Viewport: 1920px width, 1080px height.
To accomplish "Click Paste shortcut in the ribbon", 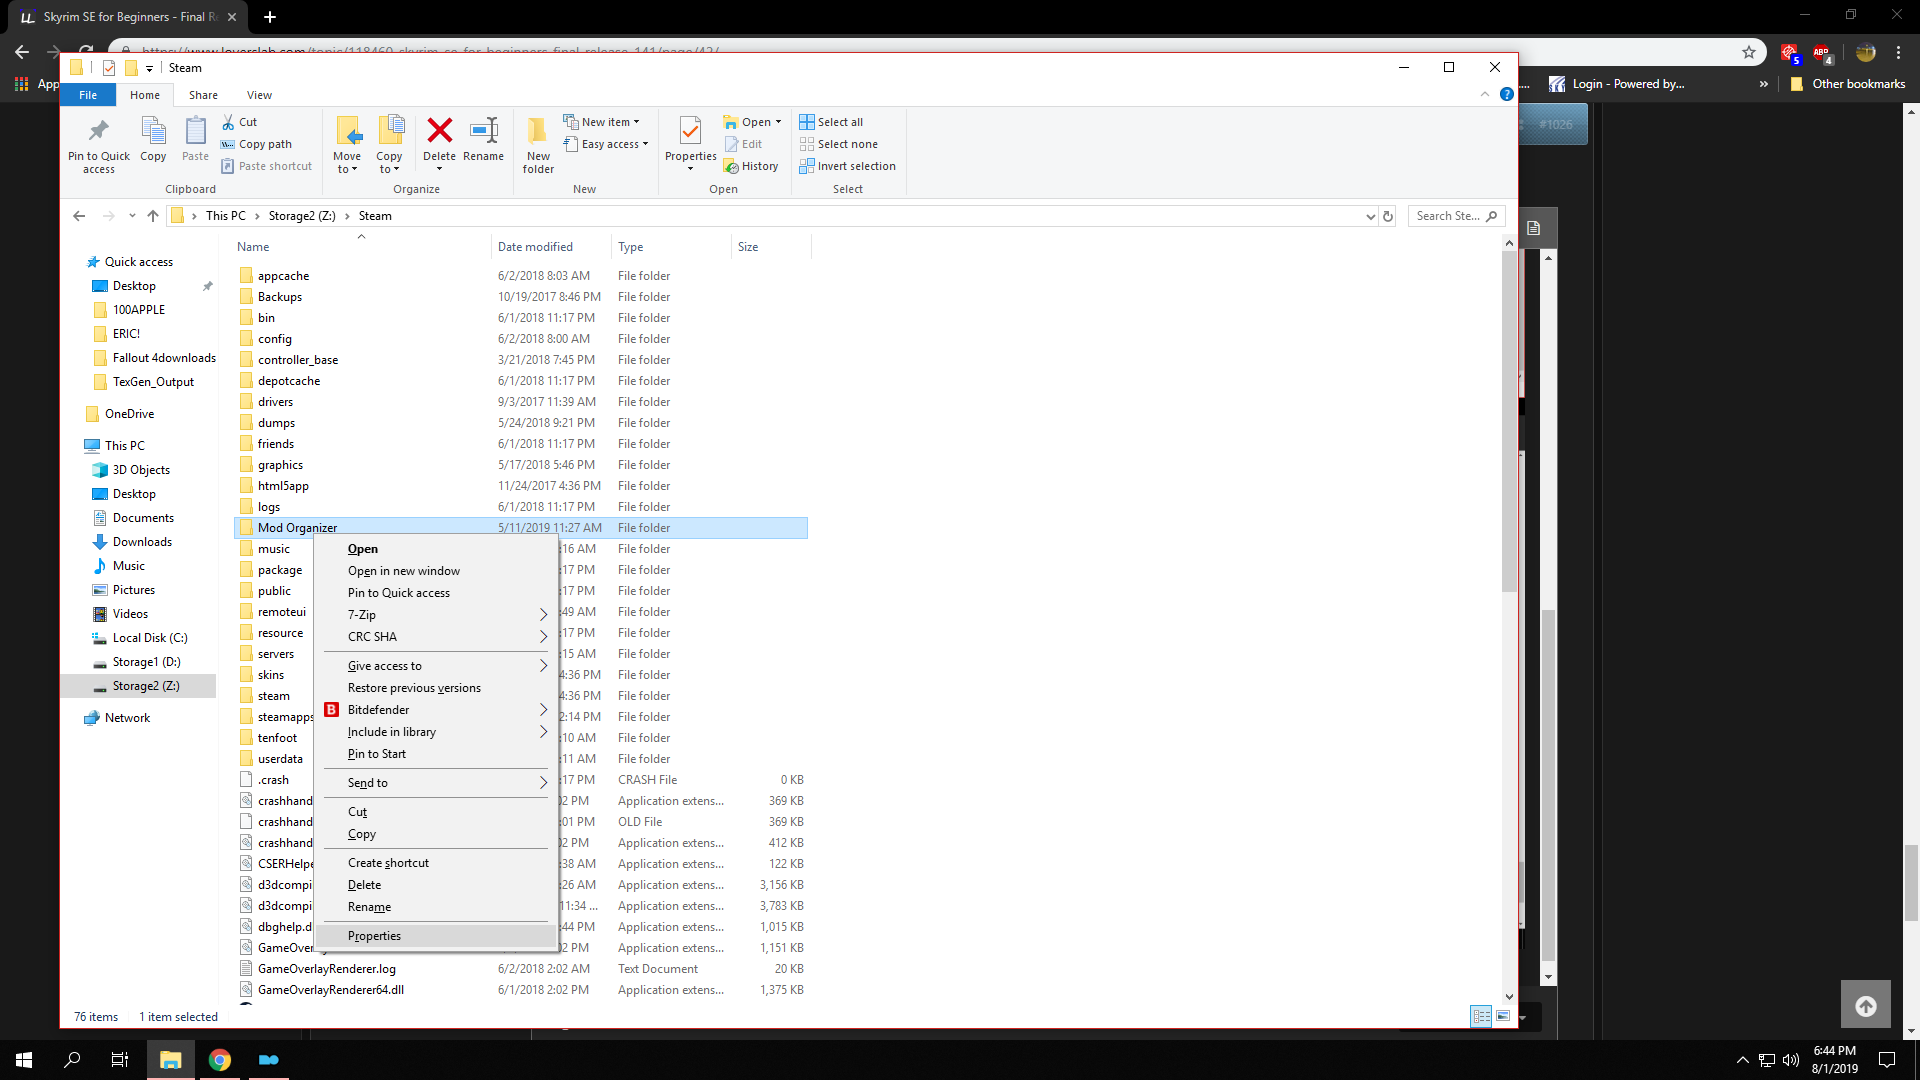I will click(267, 166).
